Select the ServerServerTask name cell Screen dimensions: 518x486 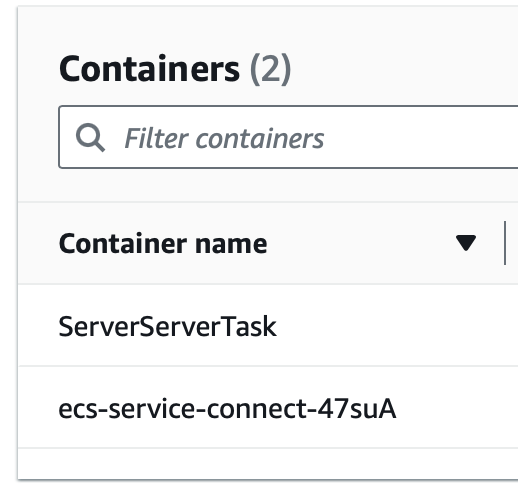pyautogui.click(x=167, y=326)
